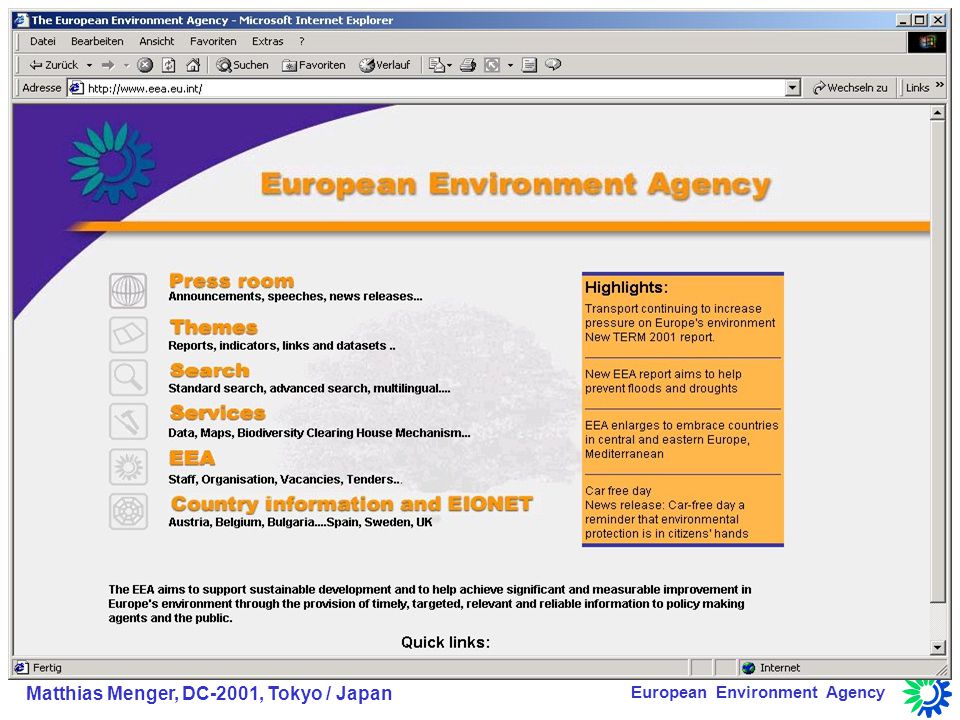960x720 pixels.
Task: Click 'Announcements, speeches, news releases...' text
Action: tap(295, 296)
